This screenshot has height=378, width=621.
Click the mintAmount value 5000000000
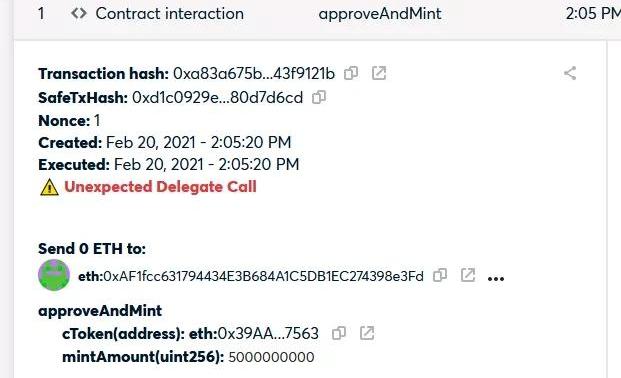271,357
